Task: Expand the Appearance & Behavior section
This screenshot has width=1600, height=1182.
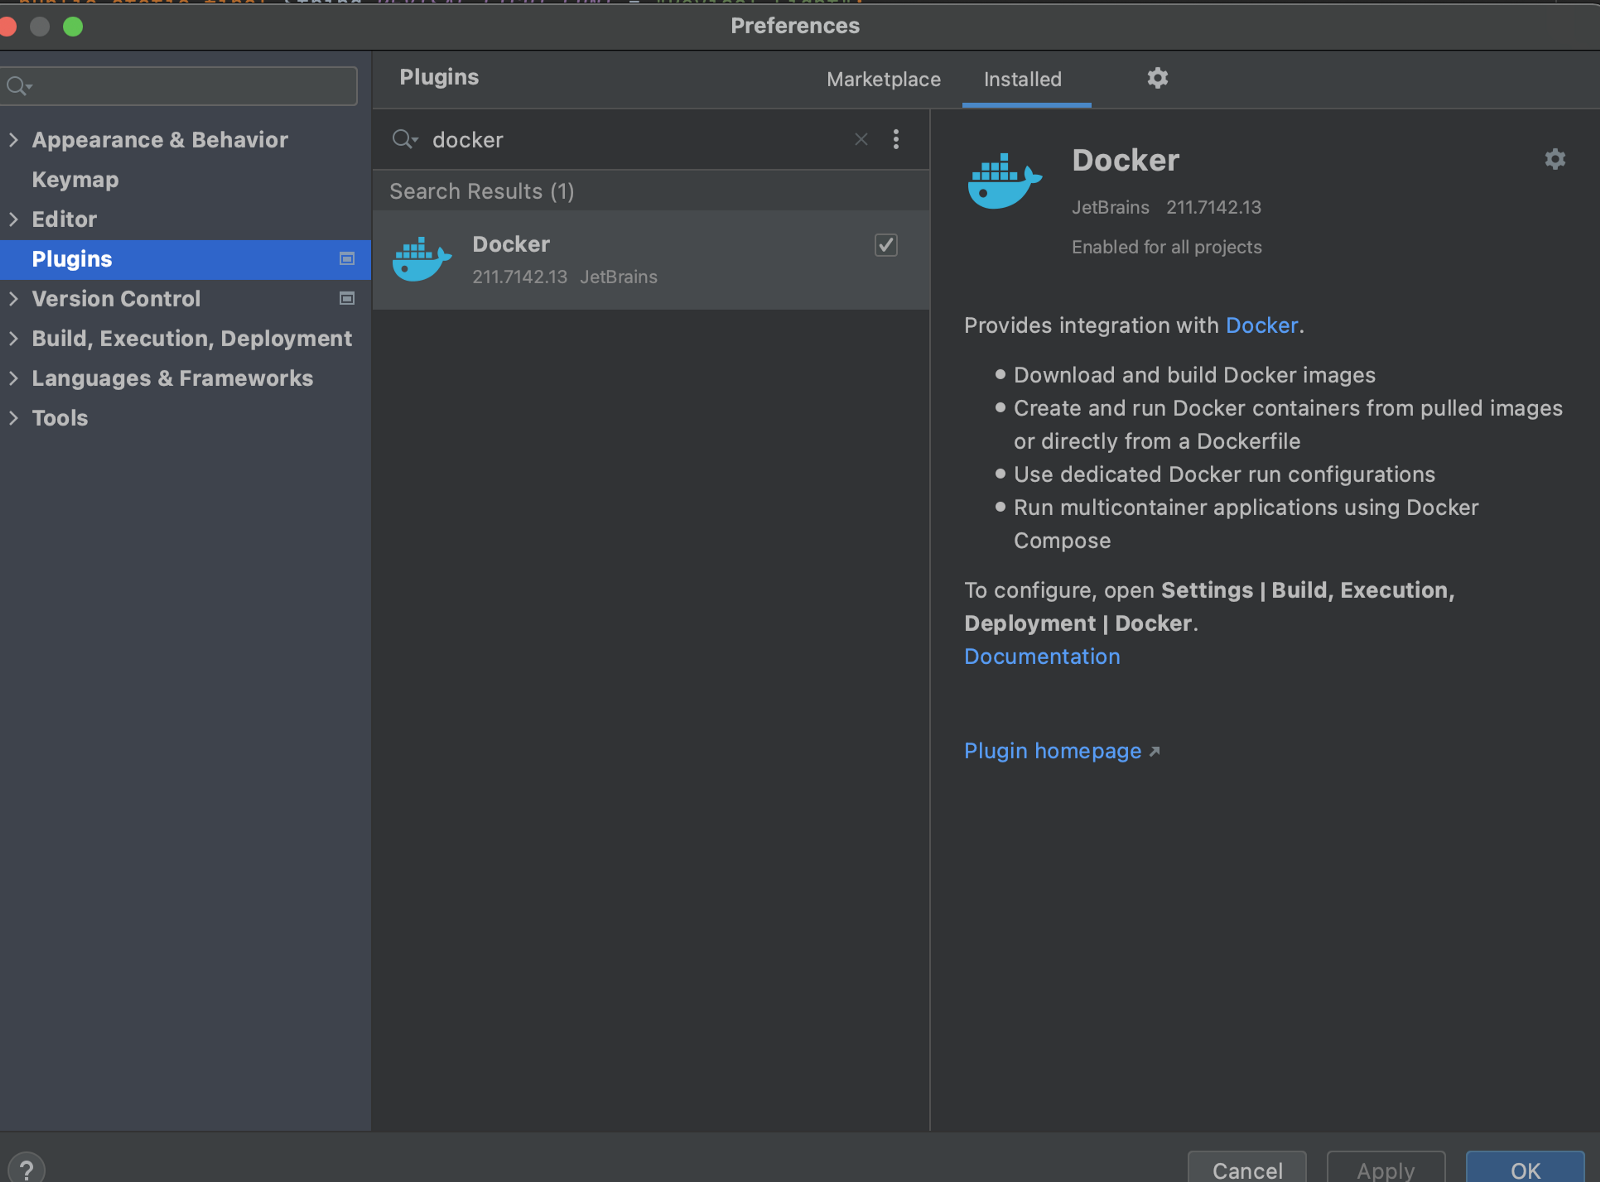Action: pos(14,140)
